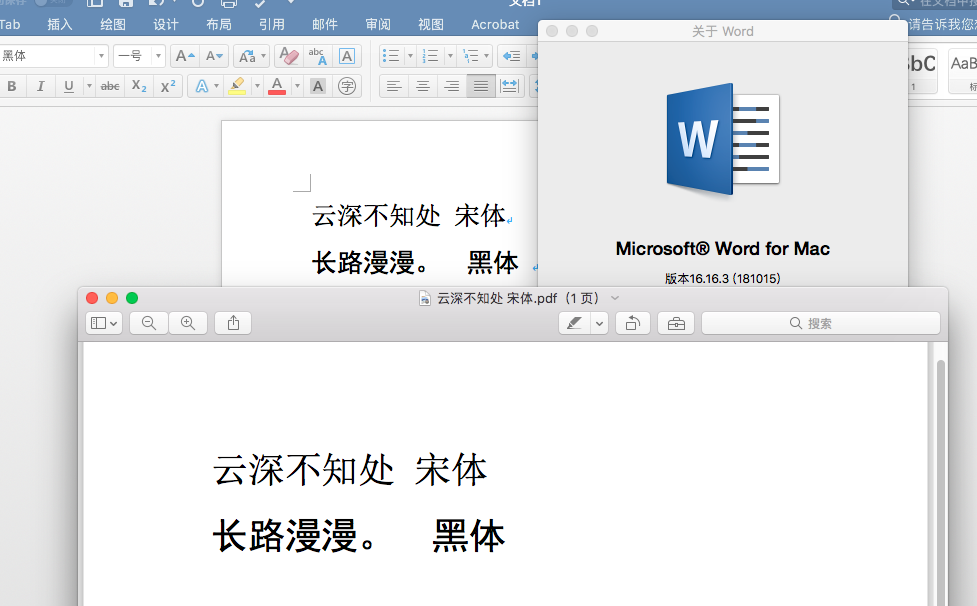
Task: Expand font color dropdown arrow
Action: coord(297,86)
